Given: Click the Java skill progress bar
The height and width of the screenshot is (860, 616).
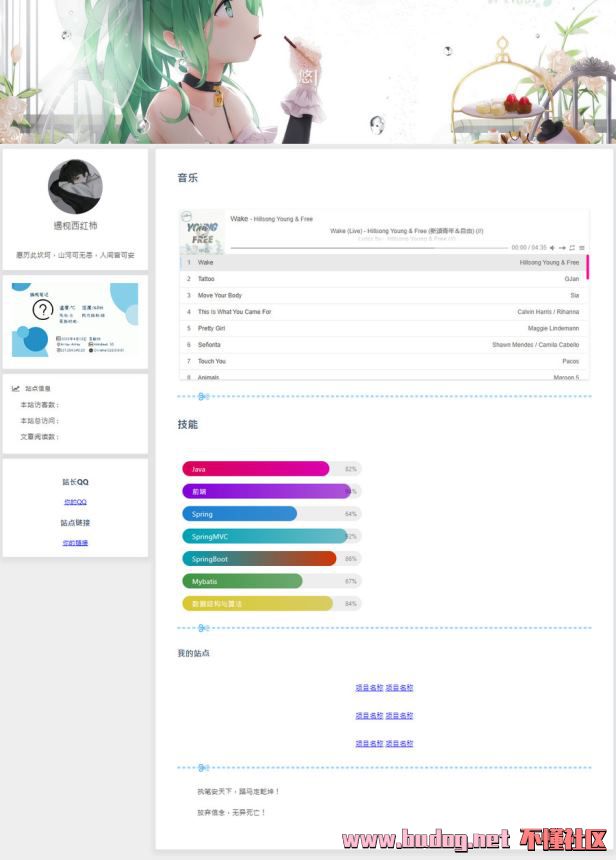Looking at the screenshot, I should (x=256, y=468).
